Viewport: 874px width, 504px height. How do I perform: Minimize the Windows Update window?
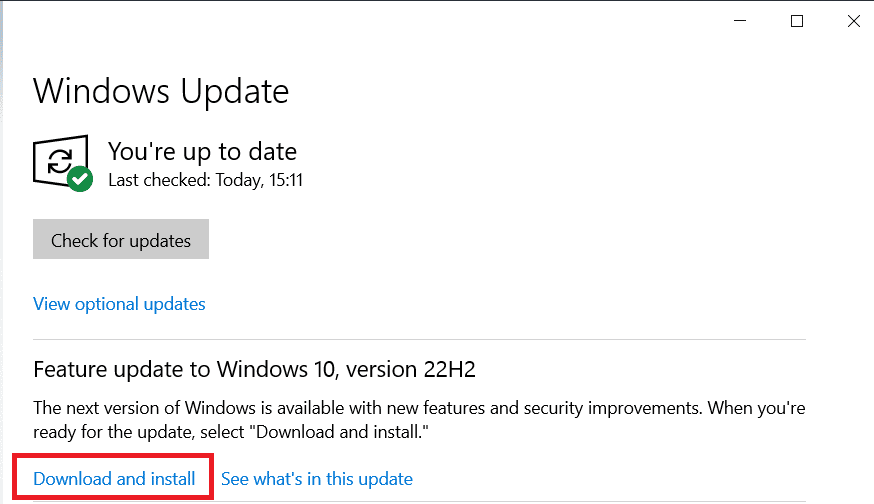[x=741, y=21]
